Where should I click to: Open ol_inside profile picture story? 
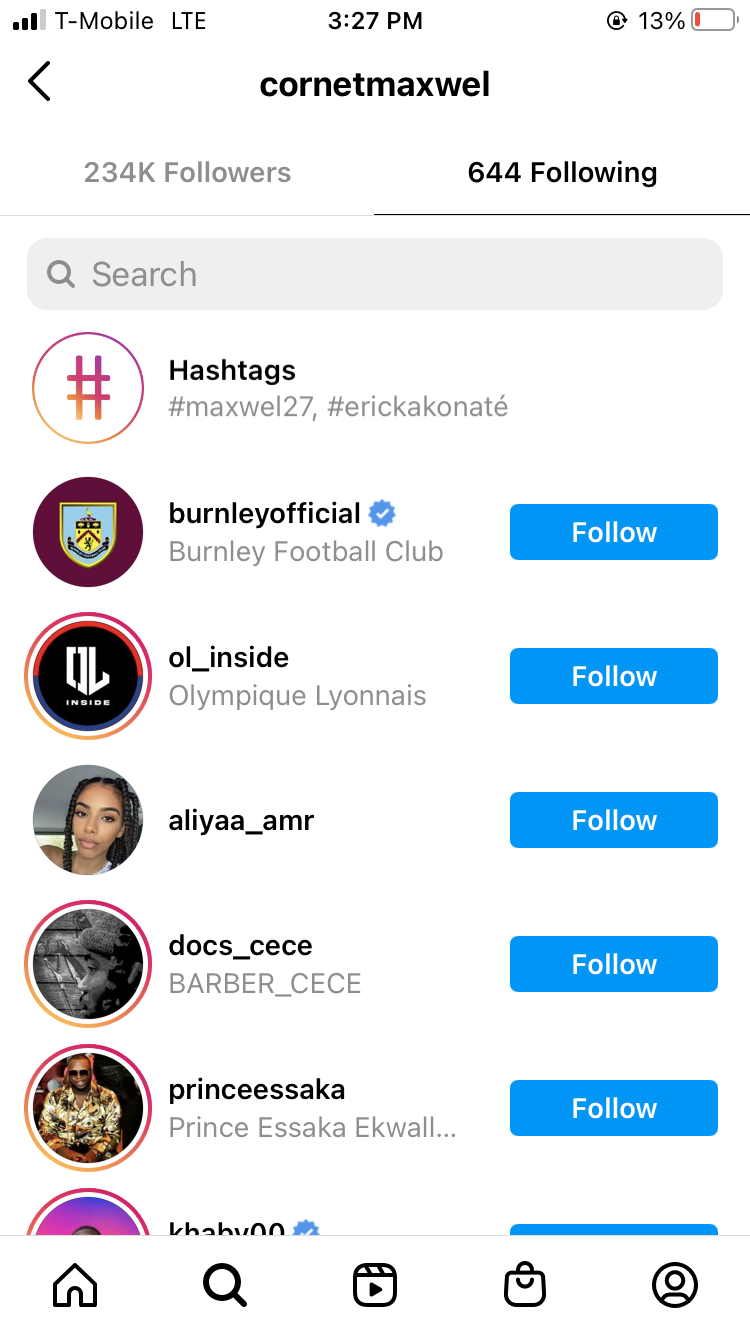88,676
